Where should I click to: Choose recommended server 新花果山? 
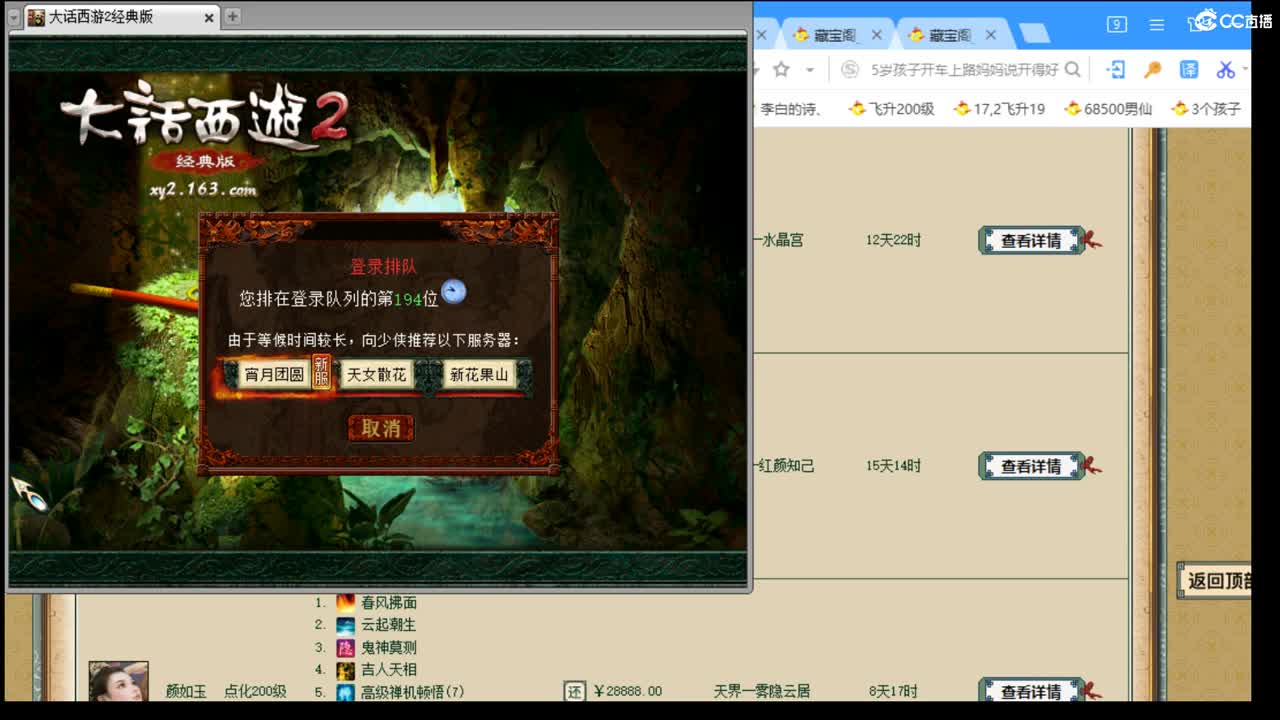479,375
